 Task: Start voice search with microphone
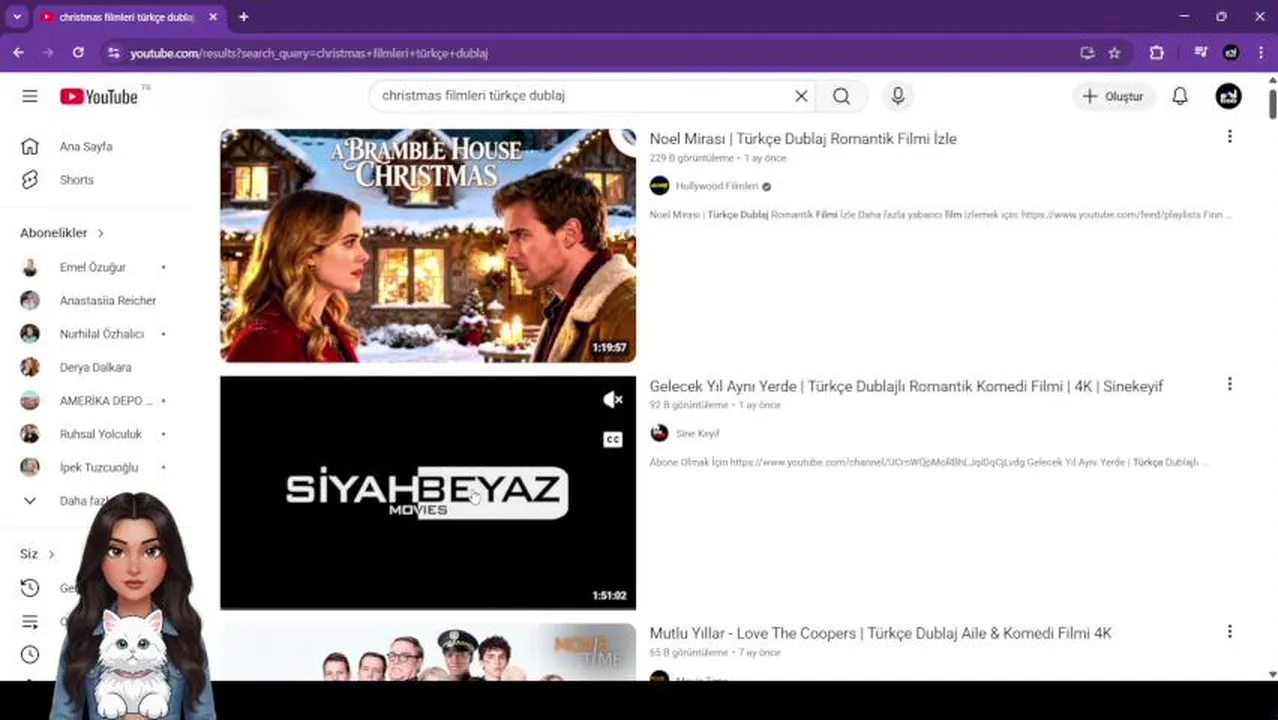point(898,96)
